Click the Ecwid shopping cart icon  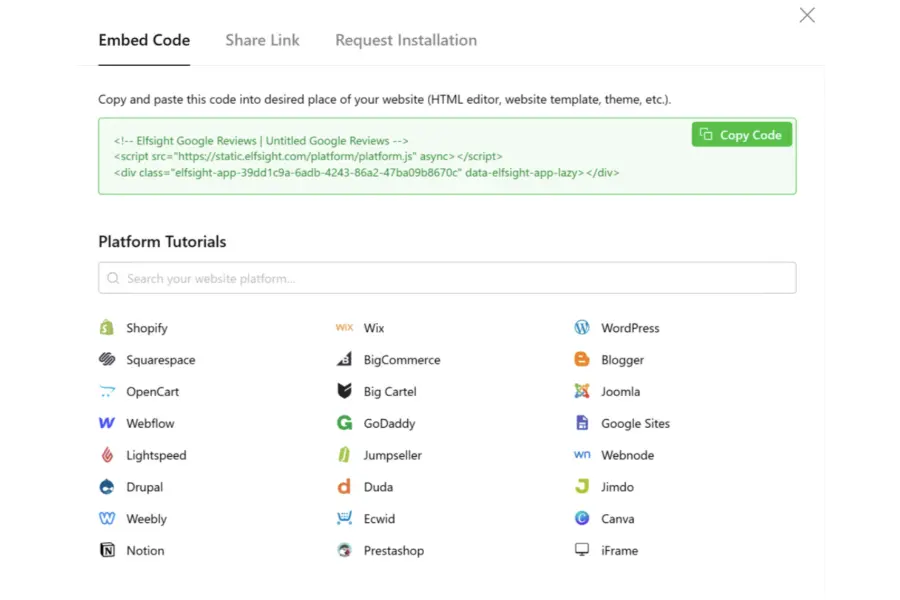point(344,518)
